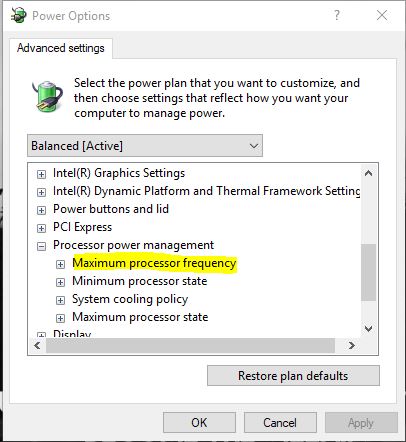
Task: Click the help question mark button
Action: coord(337,15)
